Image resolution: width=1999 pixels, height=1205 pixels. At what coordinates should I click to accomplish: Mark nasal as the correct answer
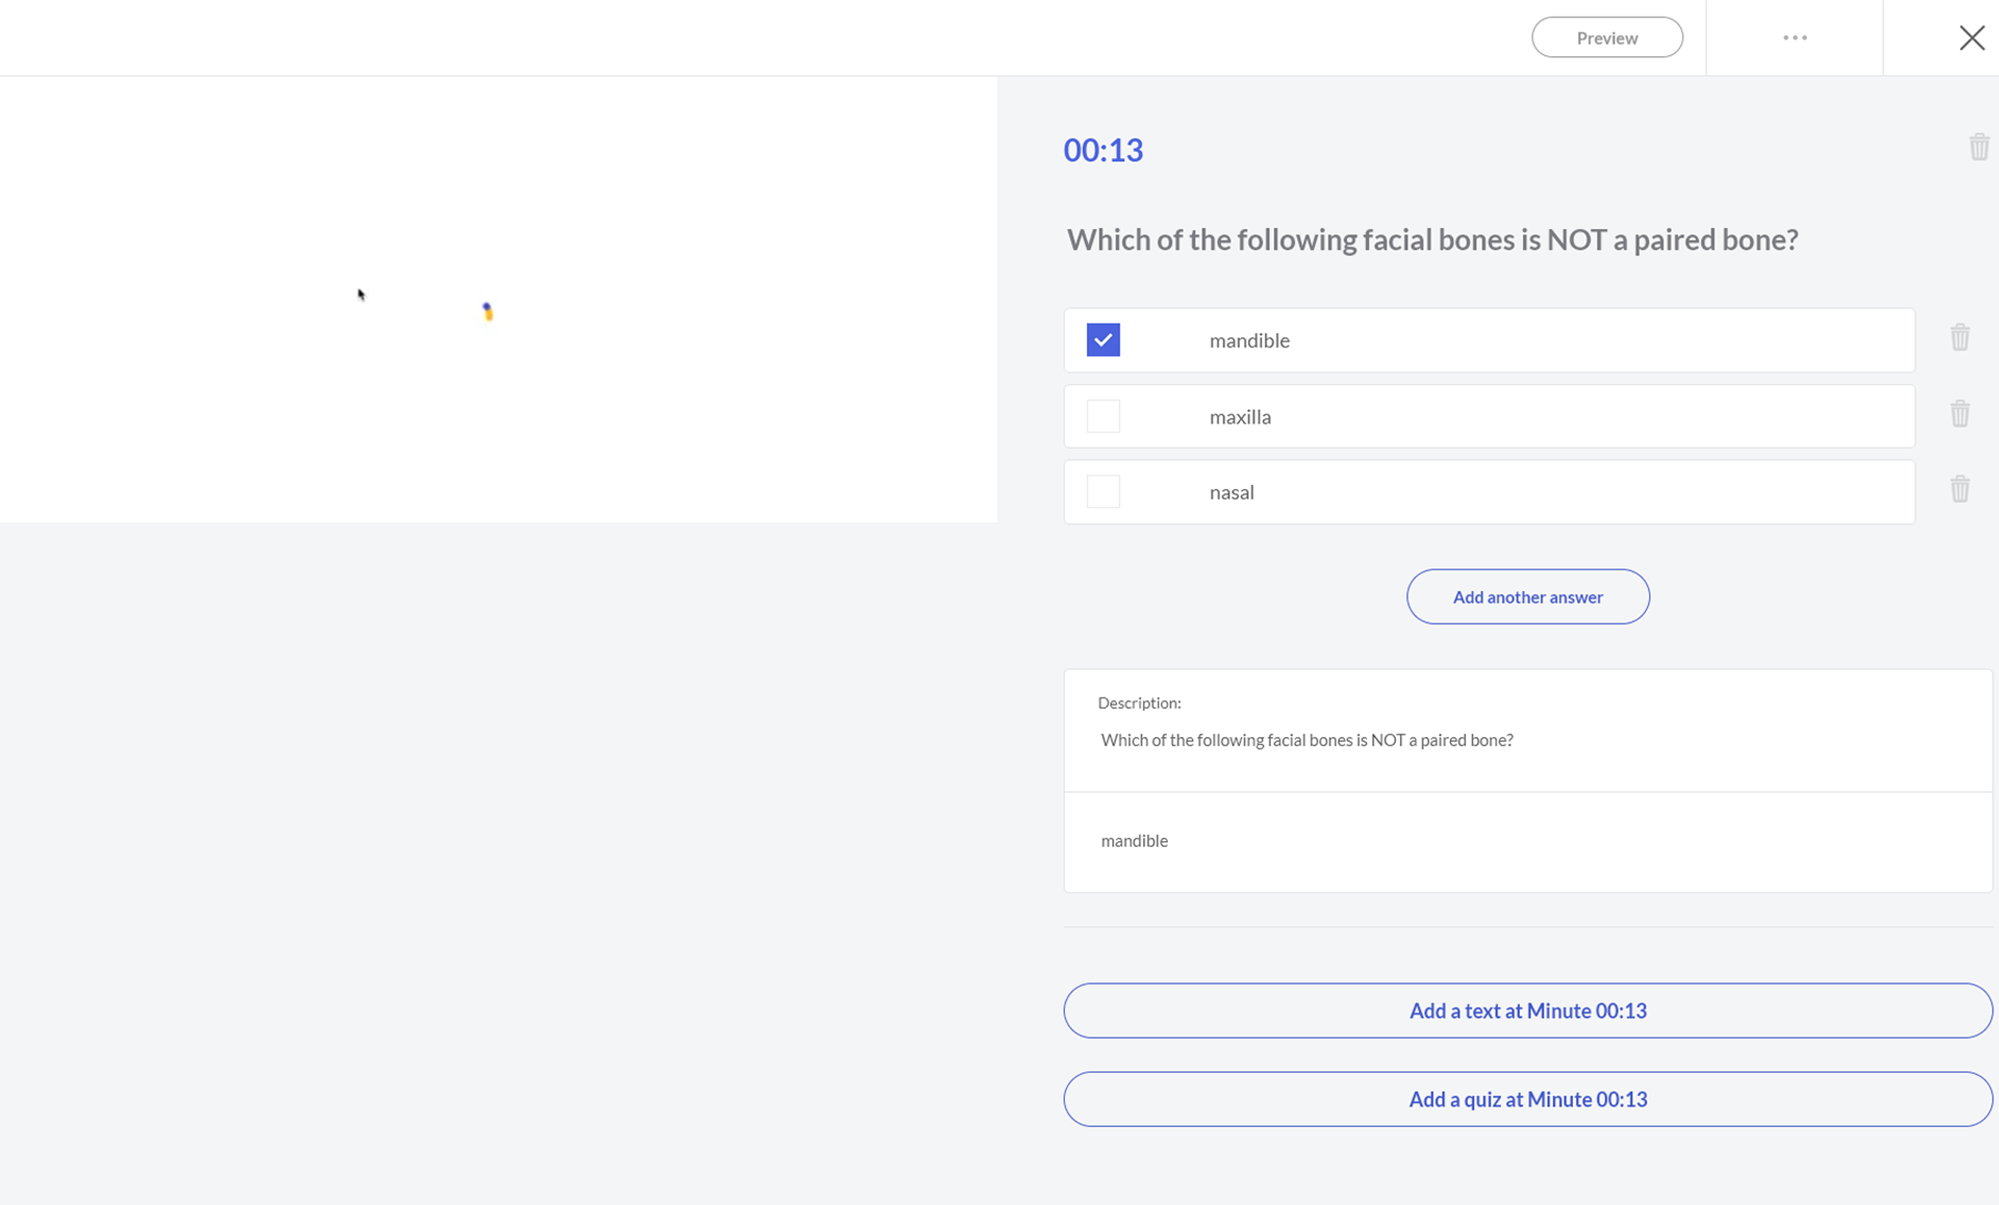pos(1103,492)
